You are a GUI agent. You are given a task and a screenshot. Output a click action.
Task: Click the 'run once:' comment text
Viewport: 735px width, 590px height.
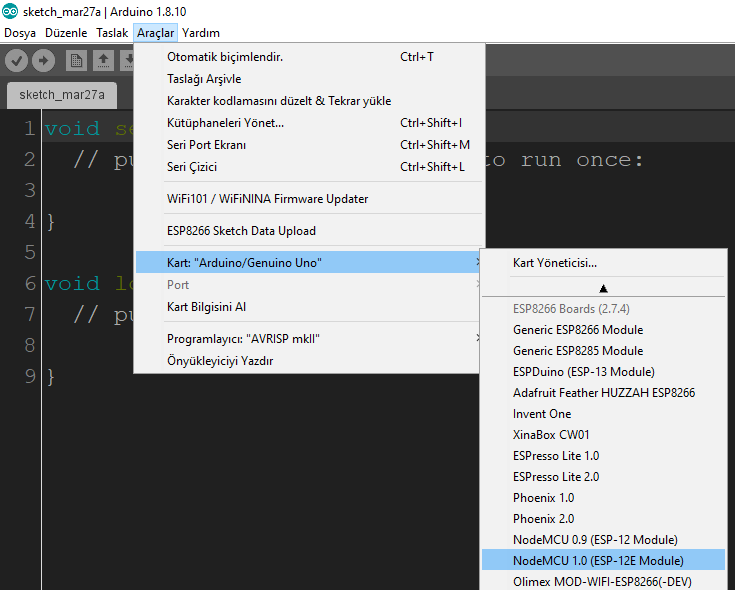point(582,160)
